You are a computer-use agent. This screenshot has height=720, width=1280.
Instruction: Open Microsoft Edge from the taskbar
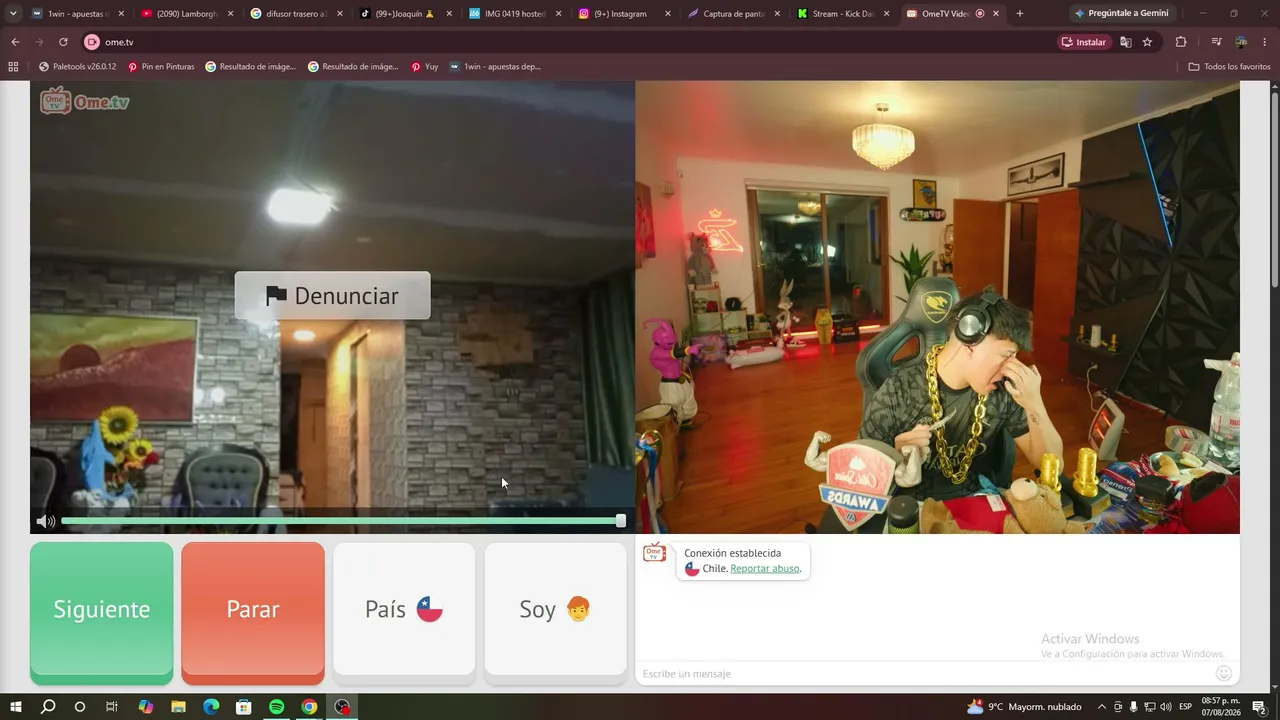point(211,707)
